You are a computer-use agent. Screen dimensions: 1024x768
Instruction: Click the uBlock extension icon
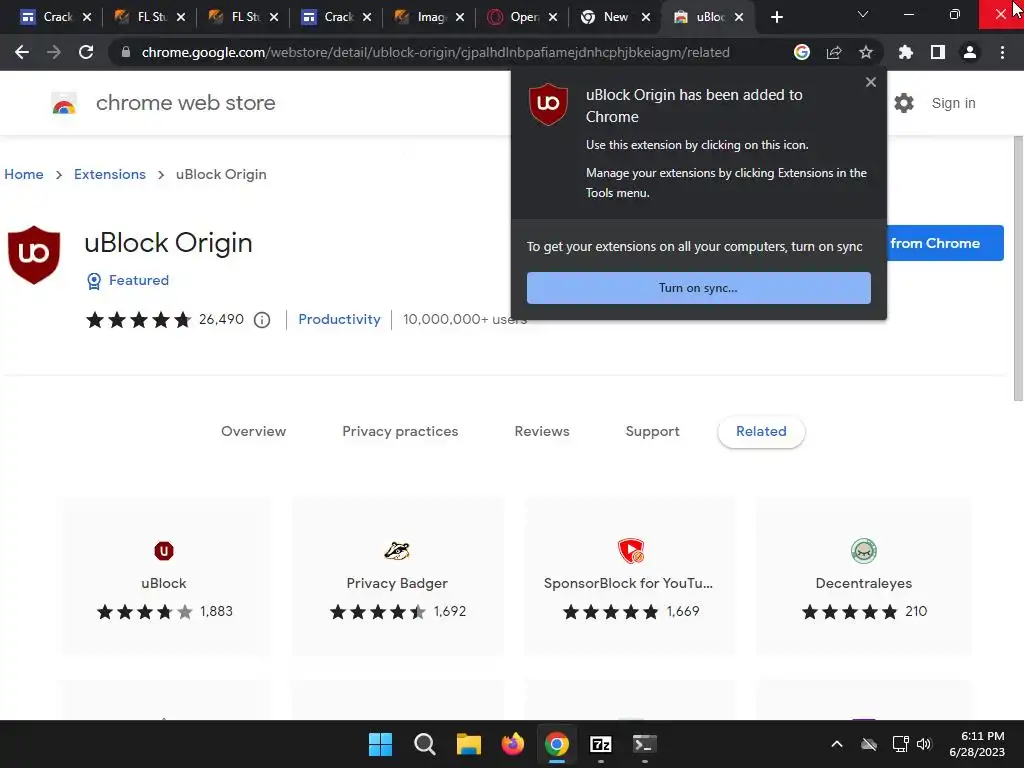click(x=164, y=551)
